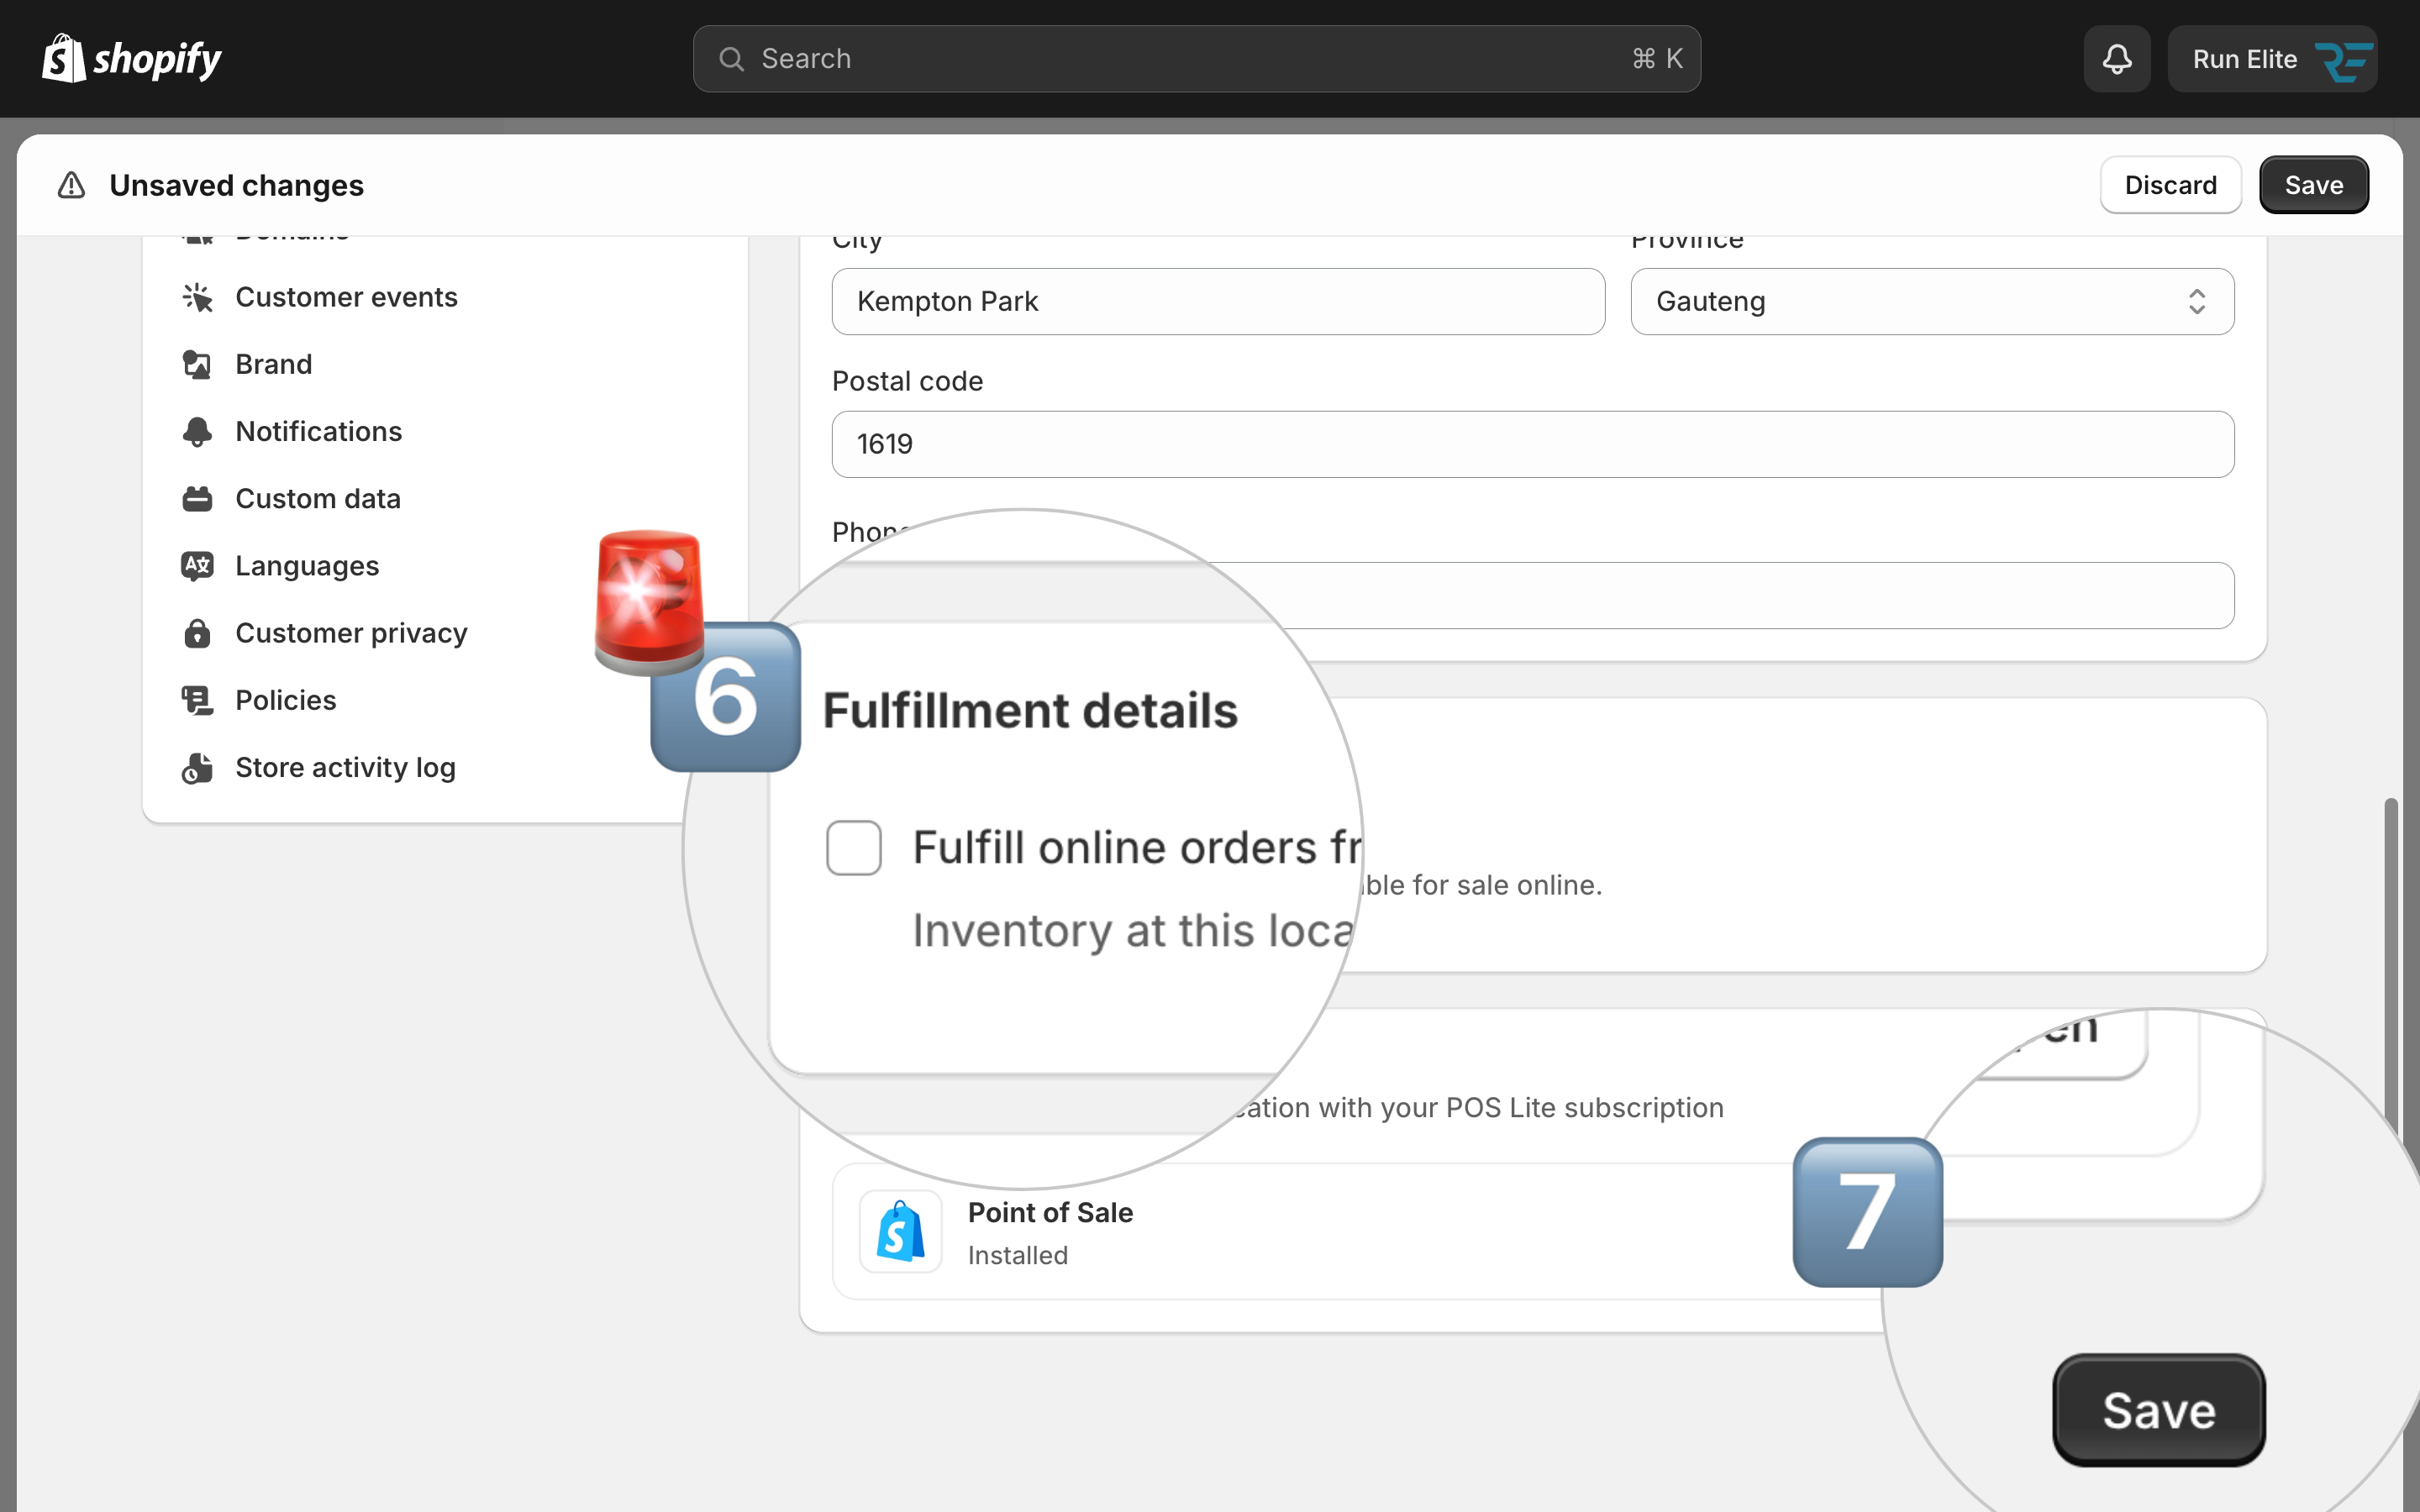Click the Custom data sidebar icon
Image resolution: width=2420 pixels, height=1512 pixels.
click(197, 498)
